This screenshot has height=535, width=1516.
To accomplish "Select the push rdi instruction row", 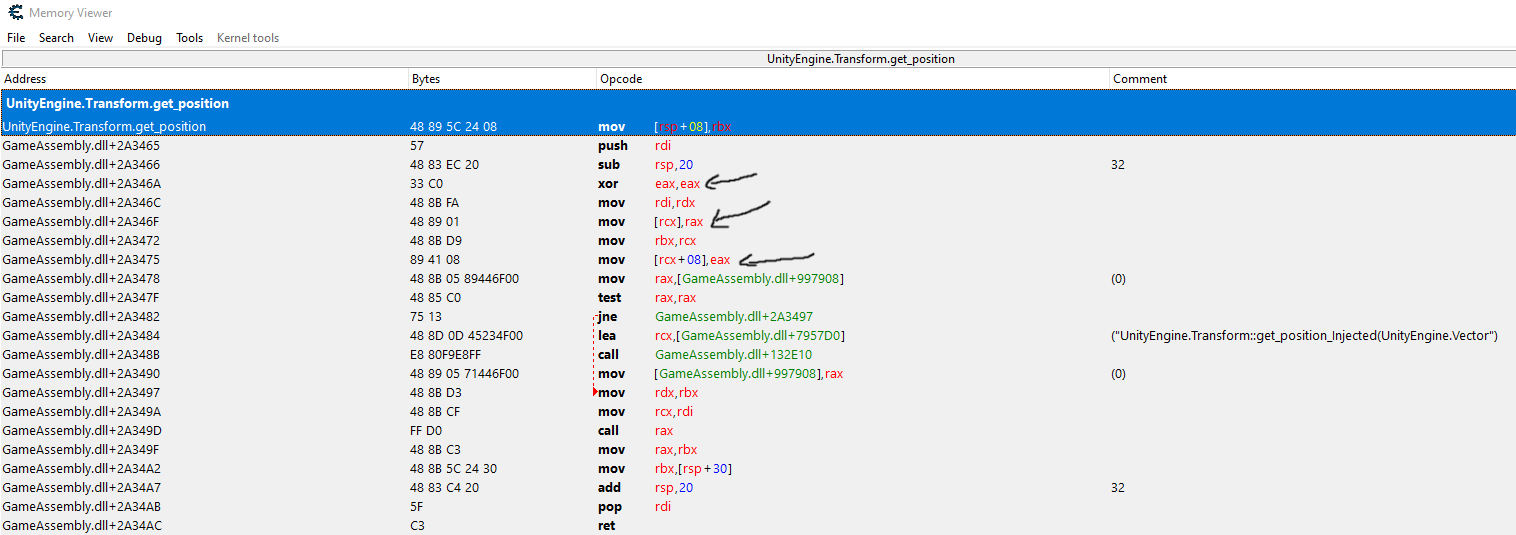I will [x=758, y=146].
